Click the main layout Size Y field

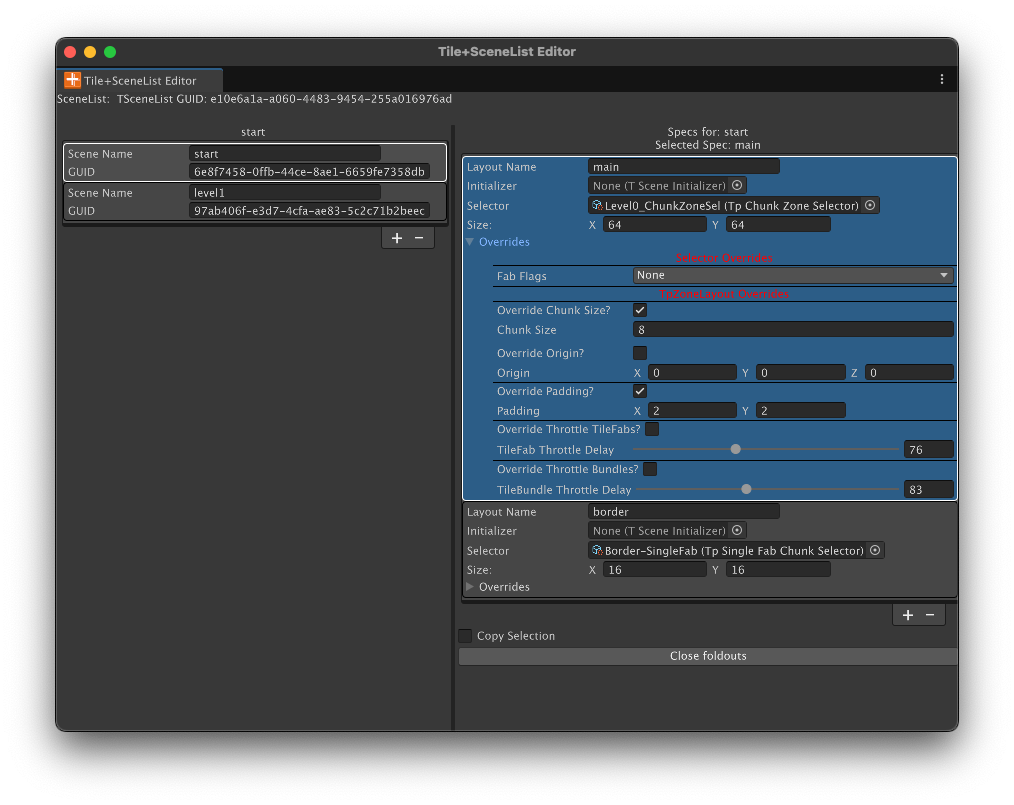[x=778, y=225]
